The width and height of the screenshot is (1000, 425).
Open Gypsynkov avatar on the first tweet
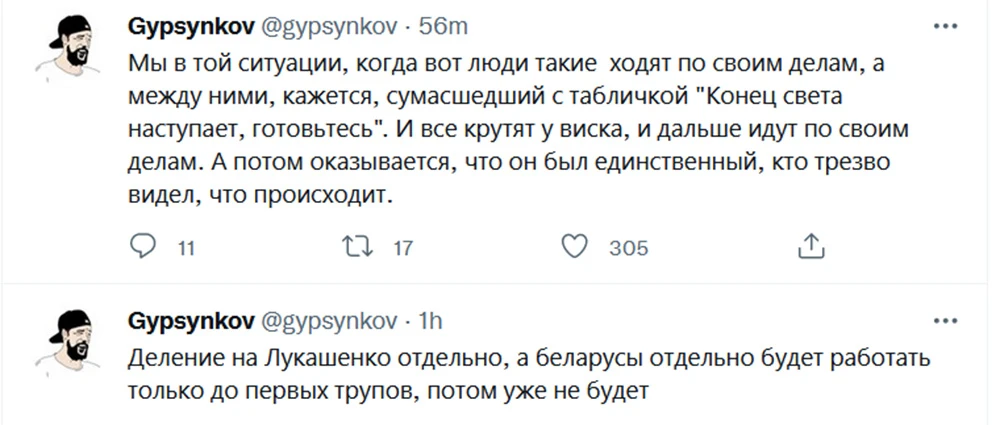point(71,48)
